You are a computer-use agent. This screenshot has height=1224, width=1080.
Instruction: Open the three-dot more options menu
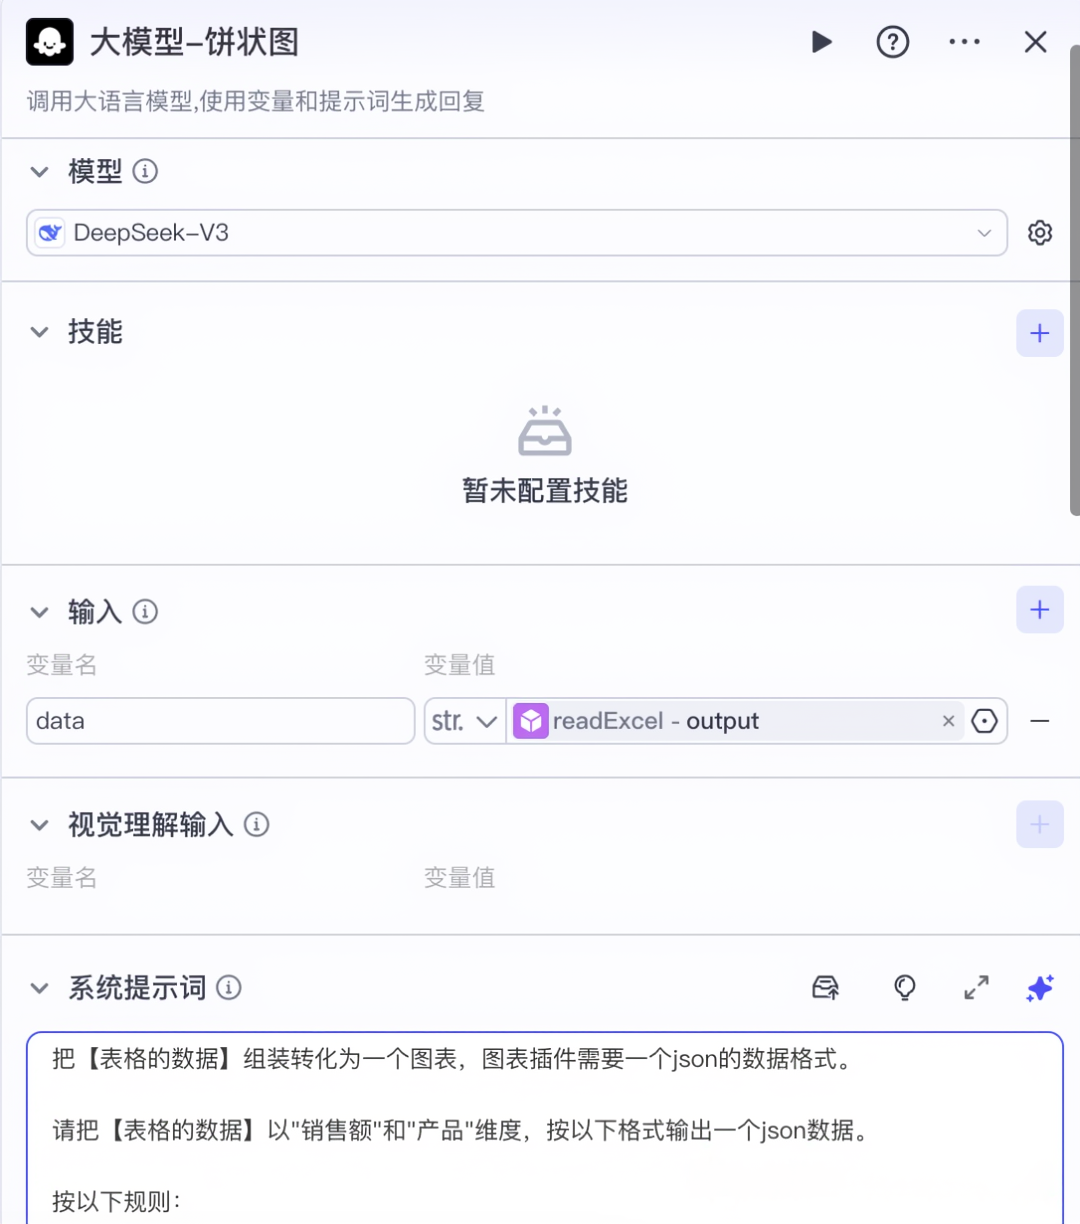pyautogui.click(x=964, y=42)
